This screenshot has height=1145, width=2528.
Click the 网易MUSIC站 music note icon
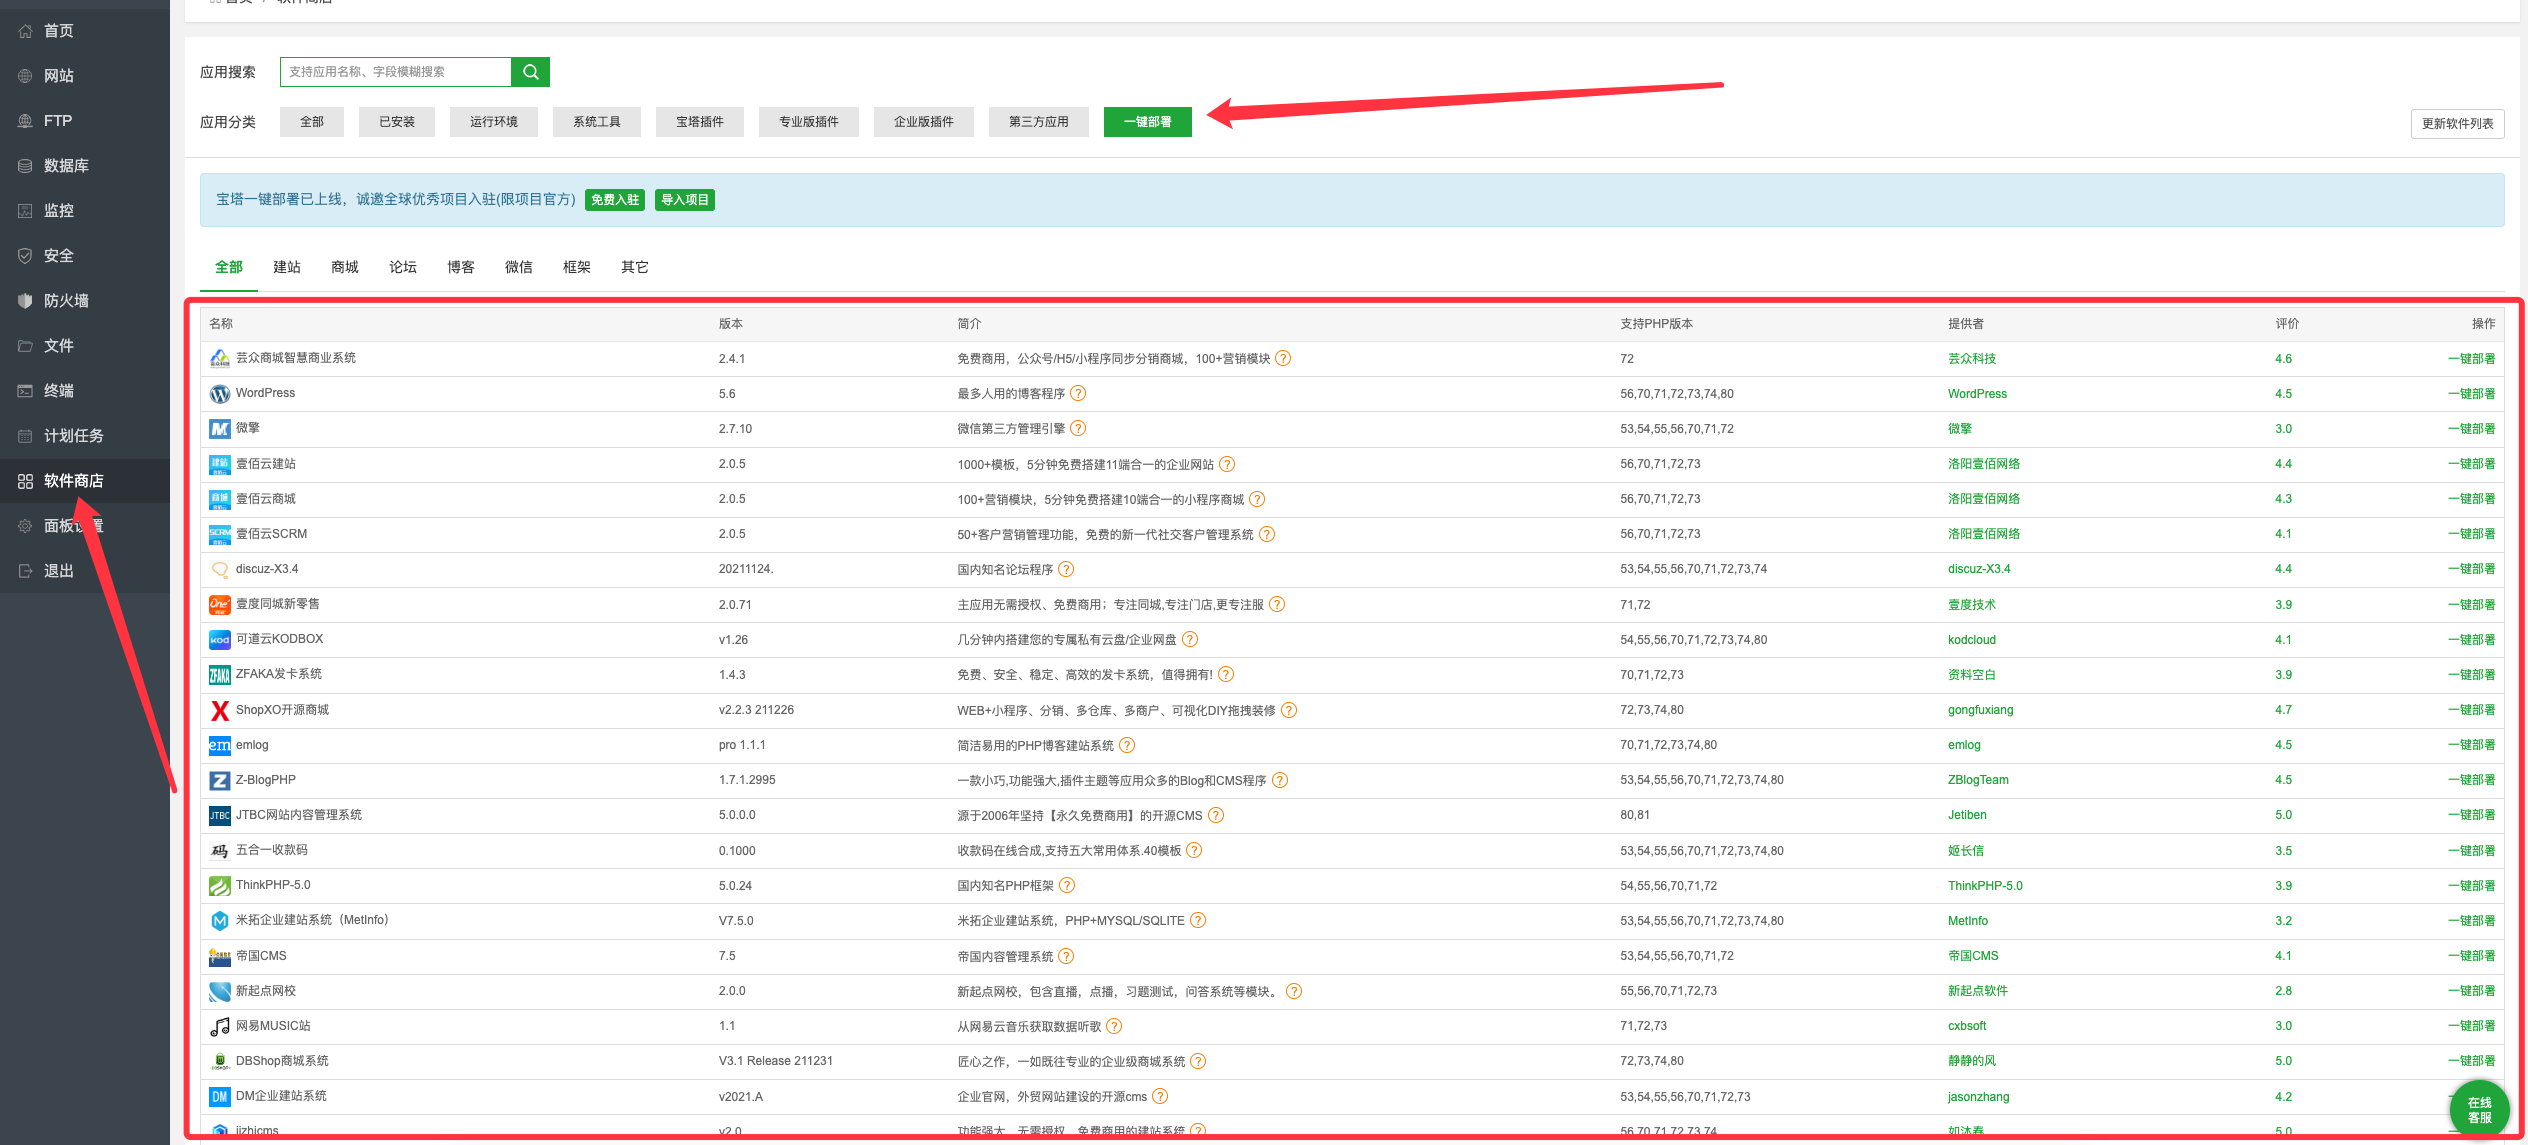tap(220, 1026)
